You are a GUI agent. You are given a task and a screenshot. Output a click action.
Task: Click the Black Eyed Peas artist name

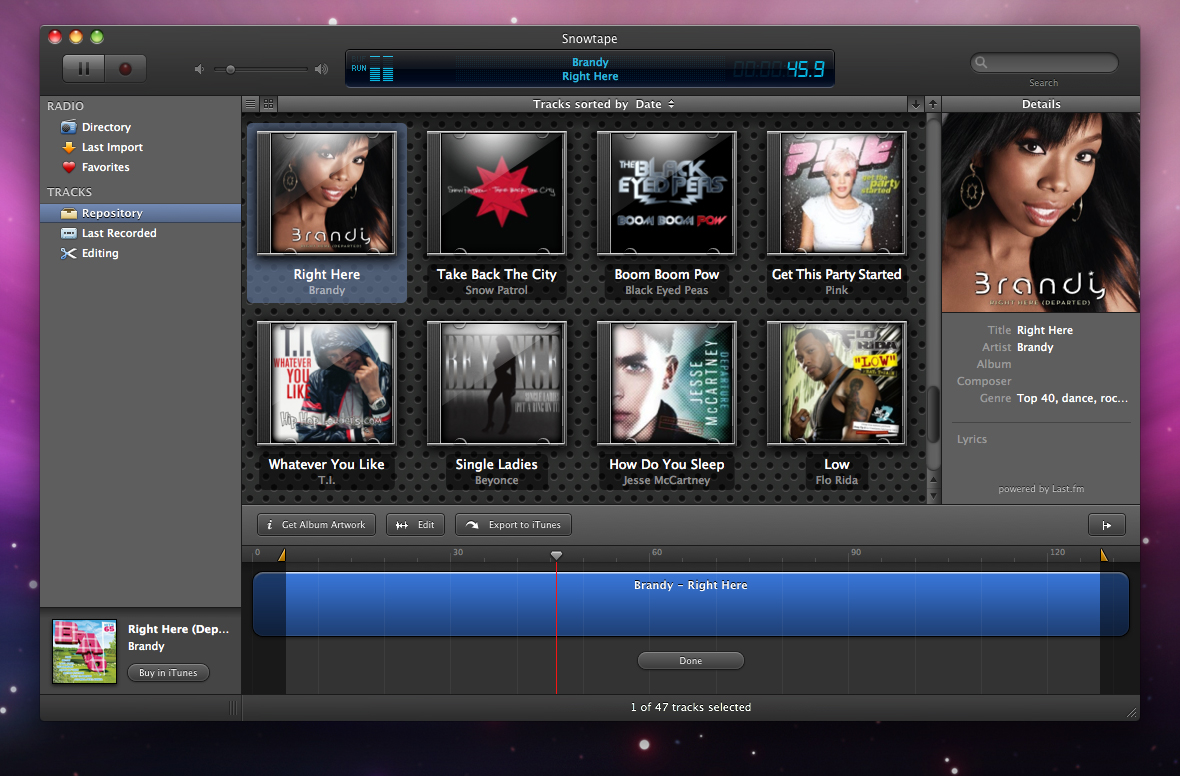pyautogui.click(x=667, y=291)
